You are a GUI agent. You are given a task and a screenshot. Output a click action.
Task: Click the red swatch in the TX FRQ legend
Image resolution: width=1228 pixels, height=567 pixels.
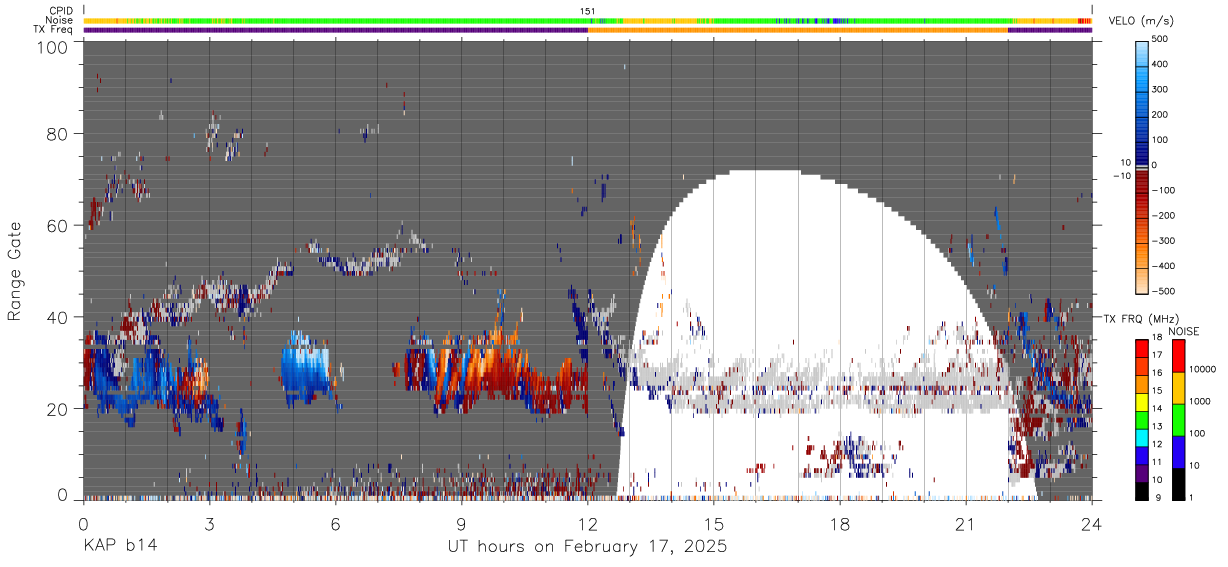coord(1142,349)
